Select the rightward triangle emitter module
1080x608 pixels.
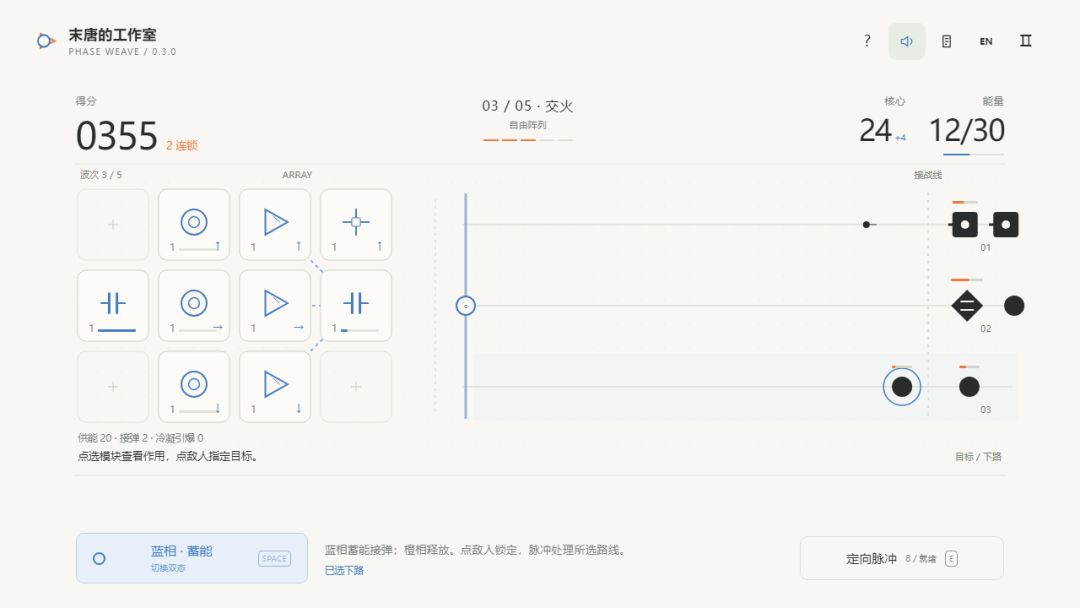coord(275,306)
